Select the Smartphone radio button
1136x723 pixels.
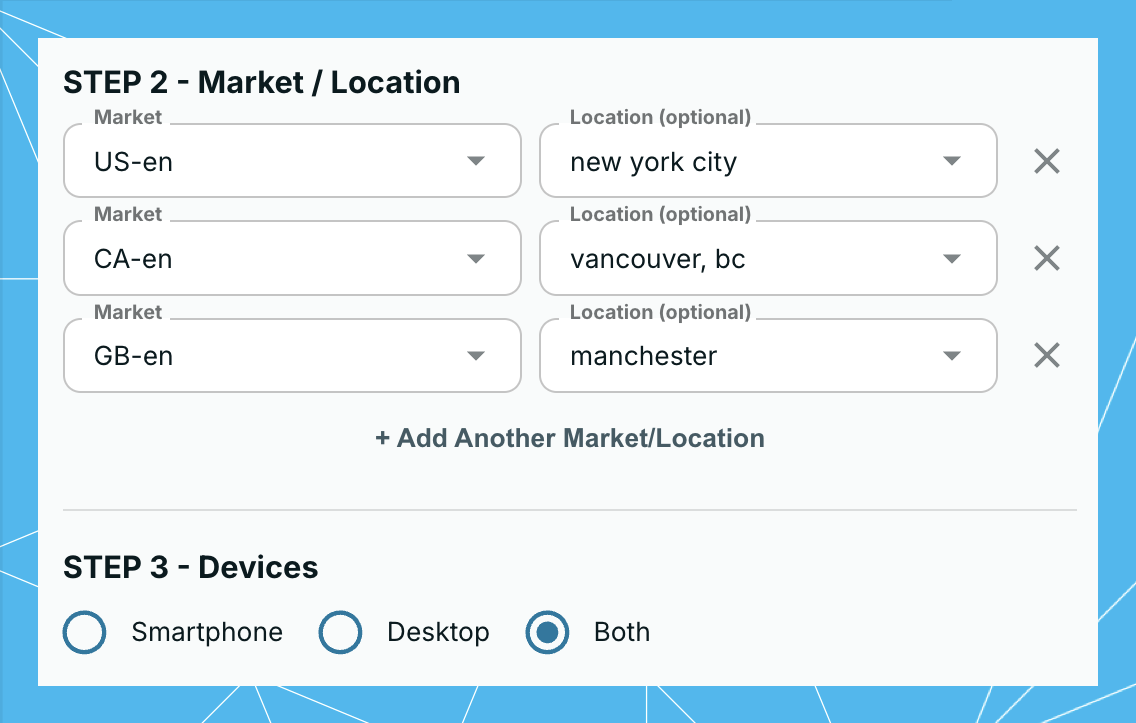click(84, 632)
